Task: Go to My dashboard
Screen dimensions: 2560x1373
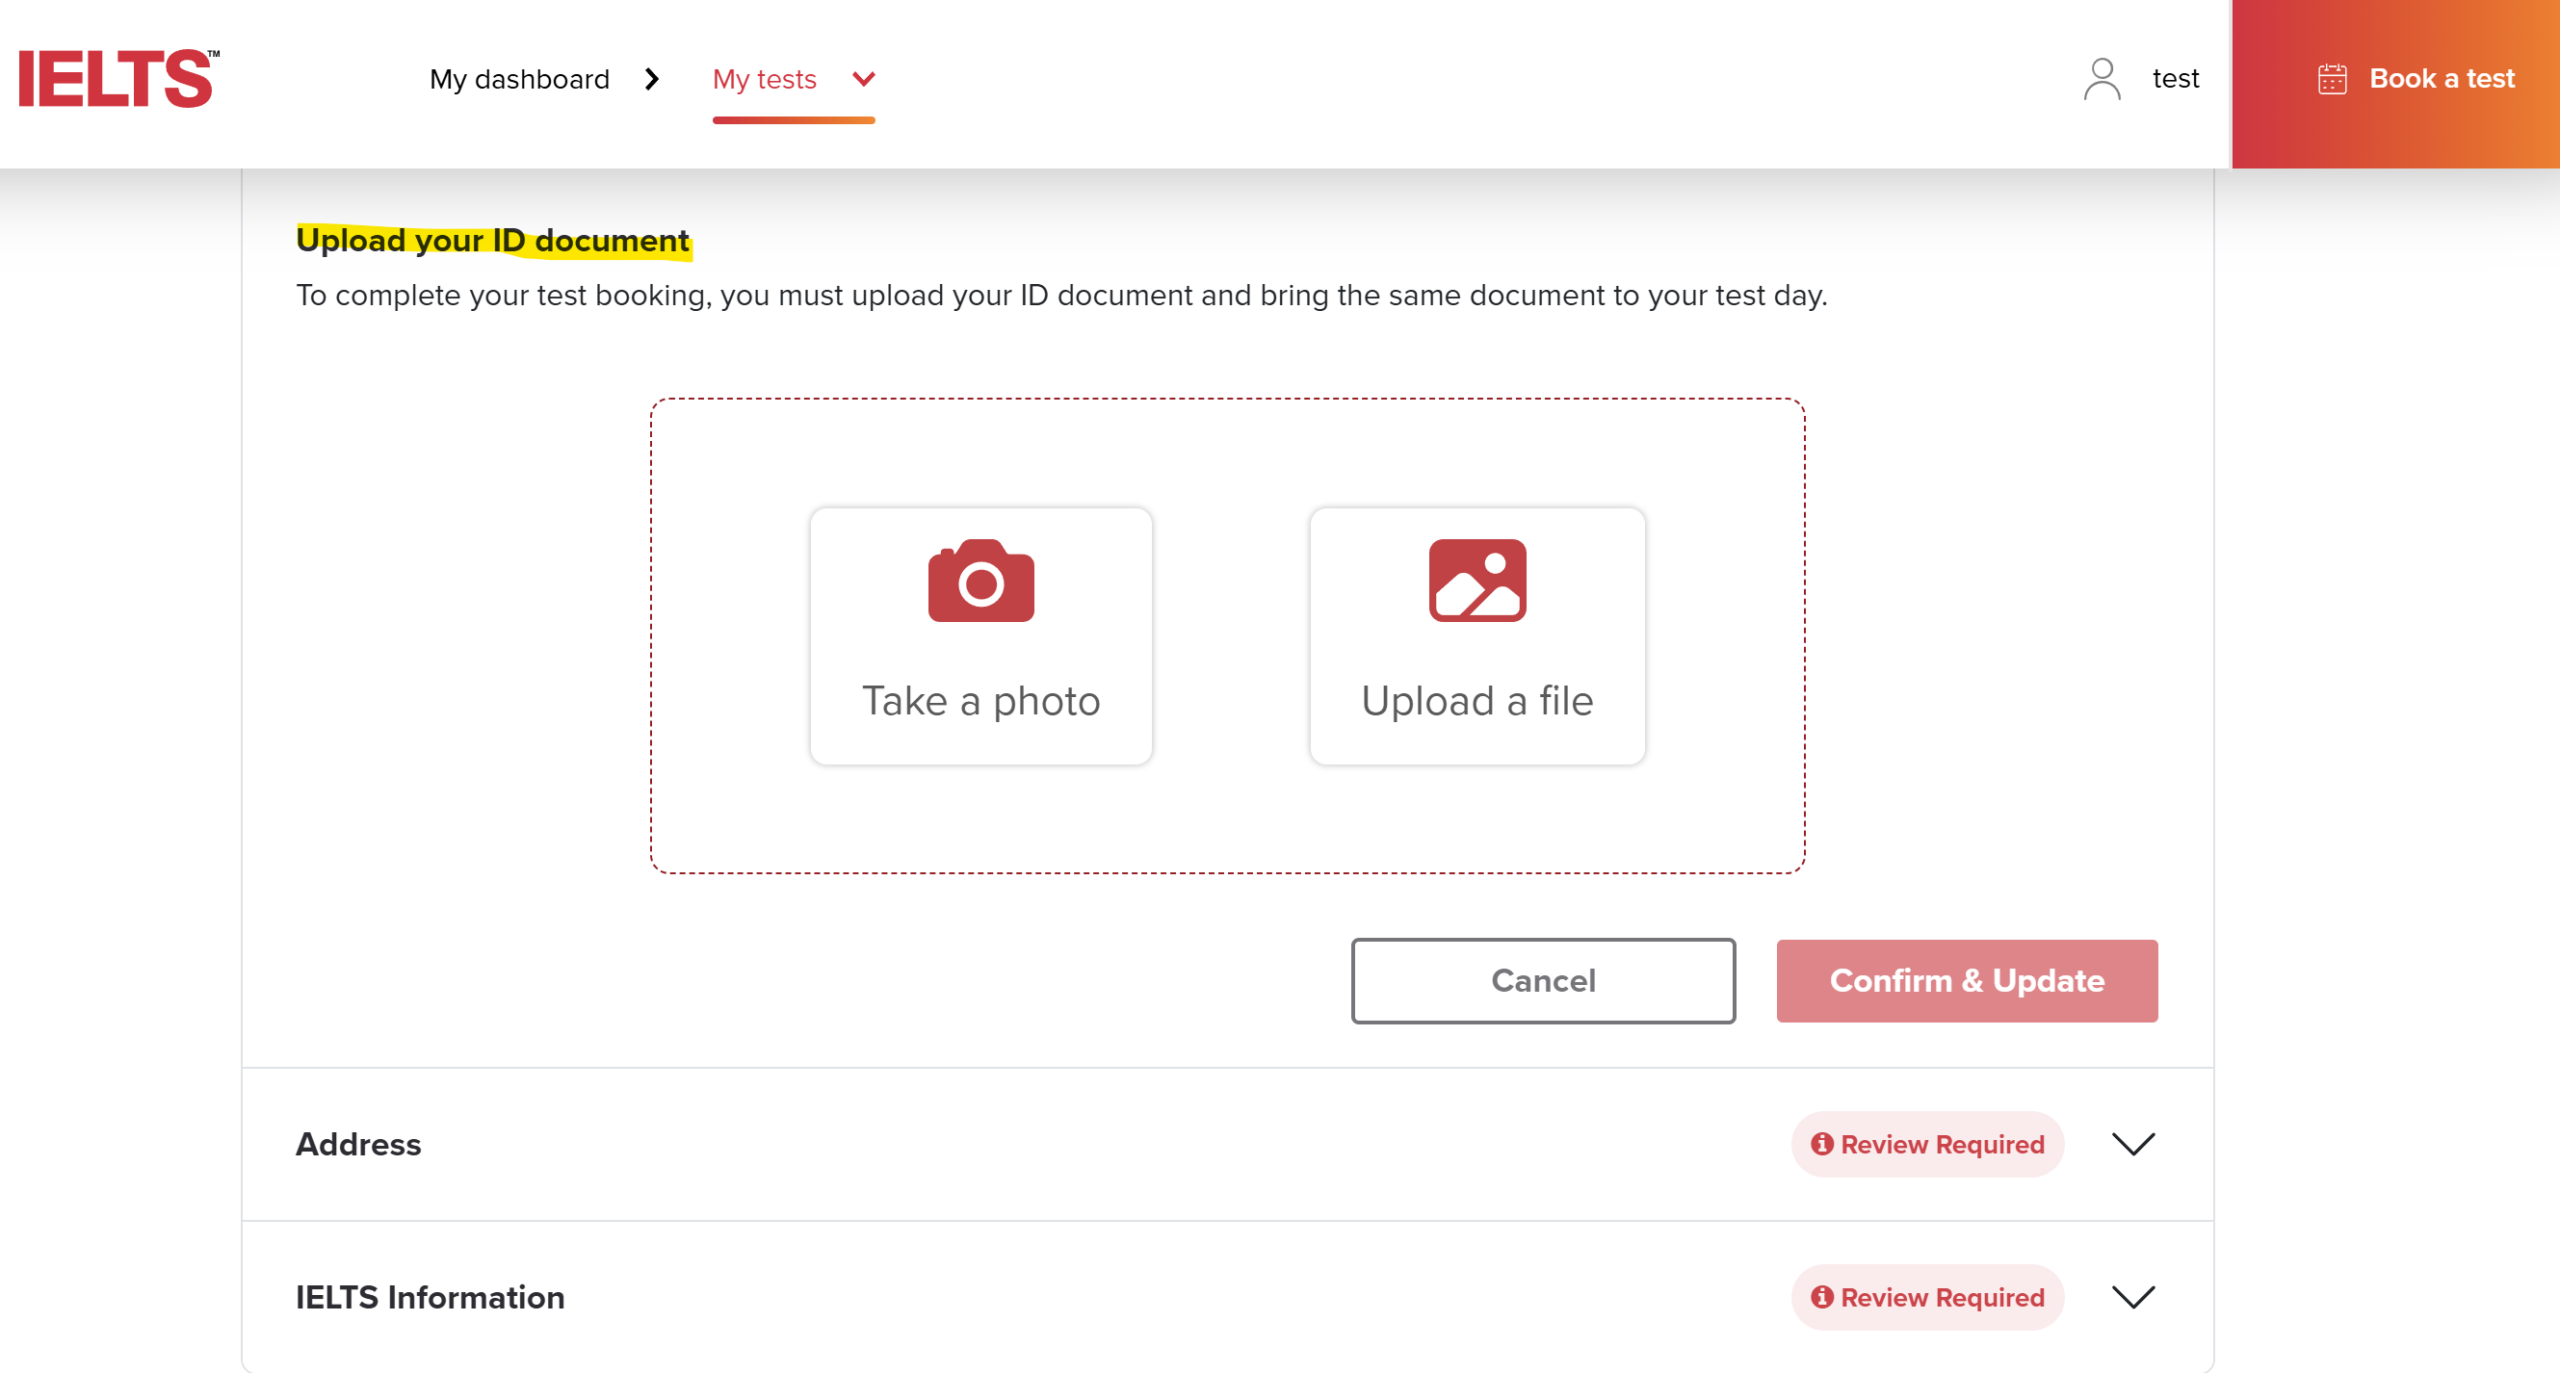Action: click(519, 79)
